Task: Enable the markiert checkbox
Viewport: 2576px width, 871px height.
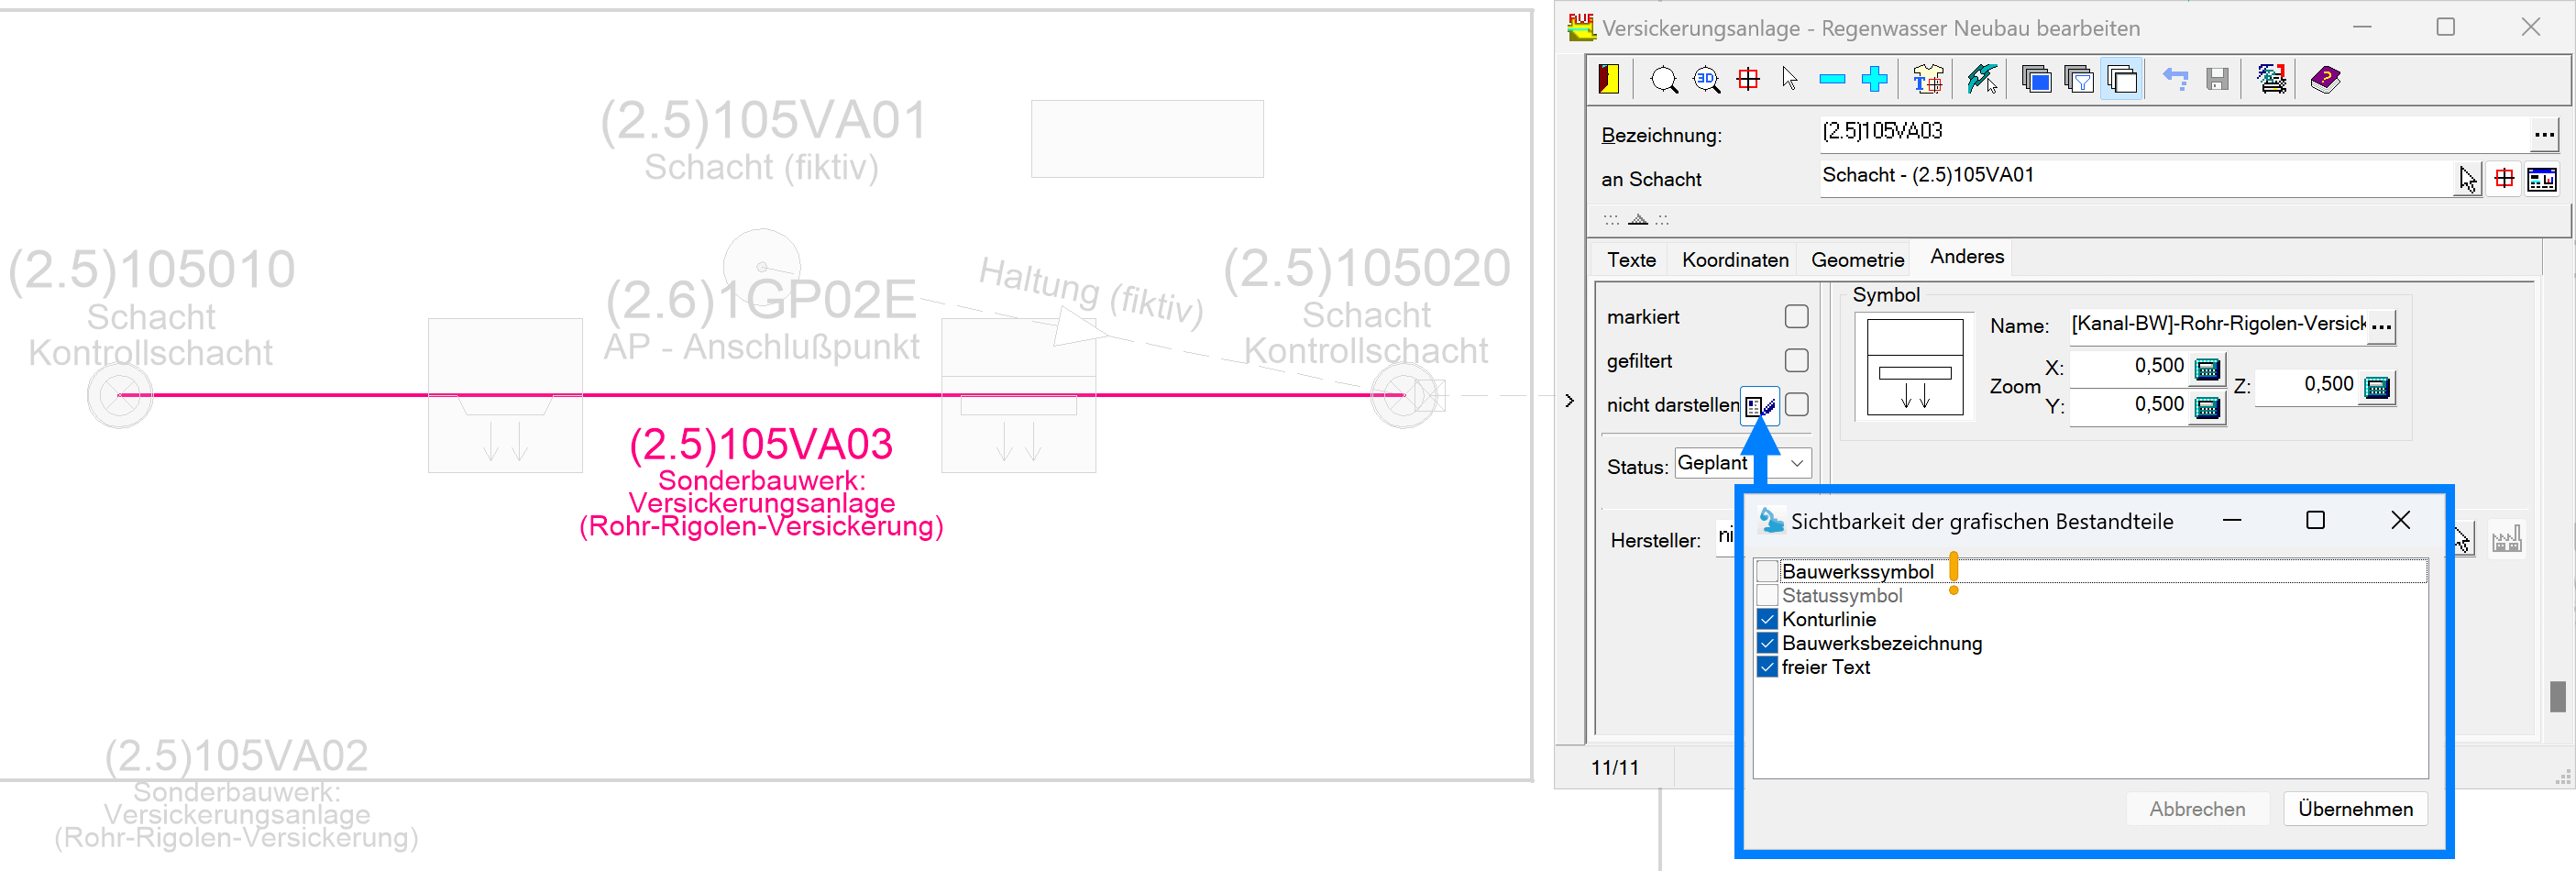Action: [x=1796, y=317]
